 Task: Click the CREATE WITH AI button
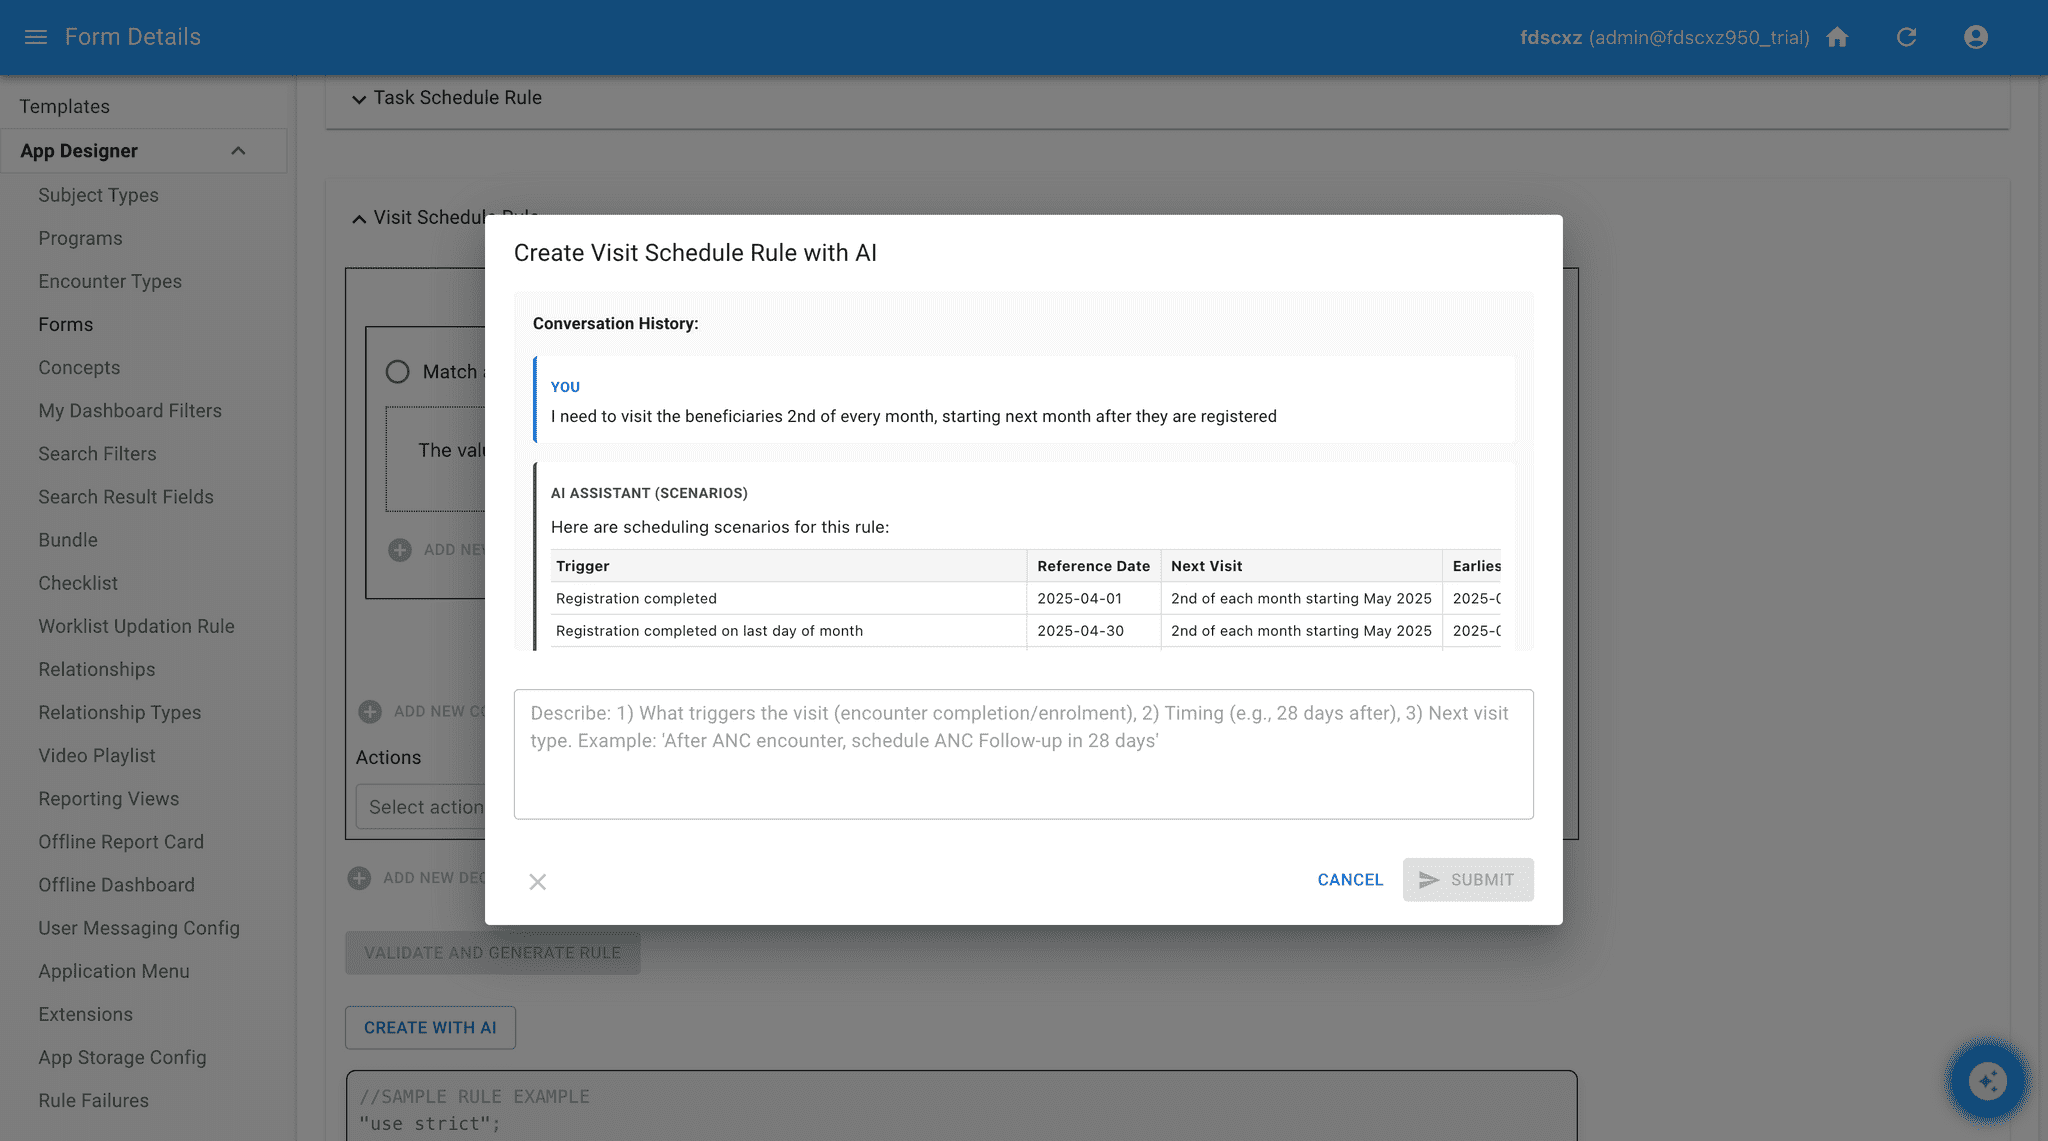[x=430, y=1027]
